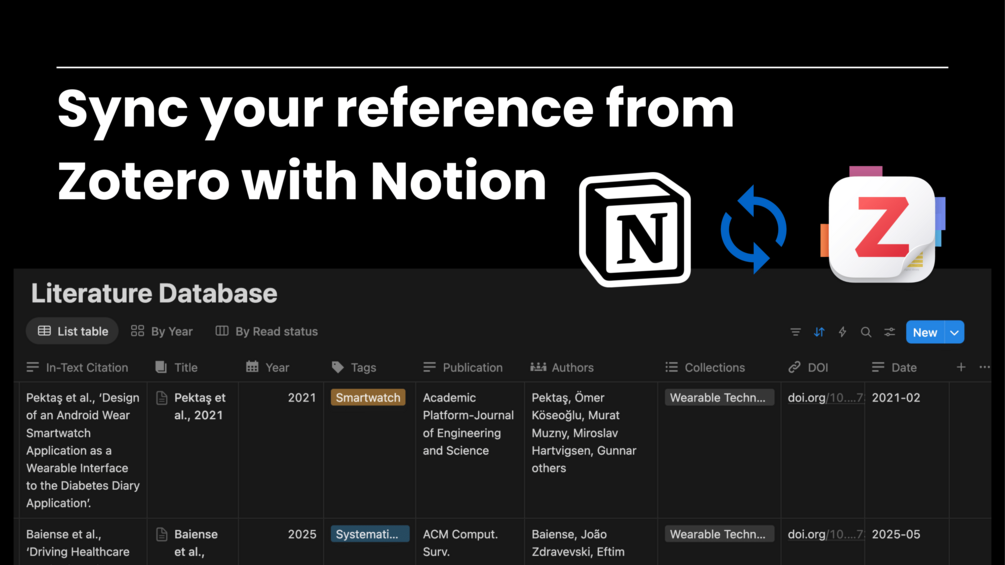1005x565 pixels.
Task: Click the search magnifier icon
Action: [x=866, y=332]
